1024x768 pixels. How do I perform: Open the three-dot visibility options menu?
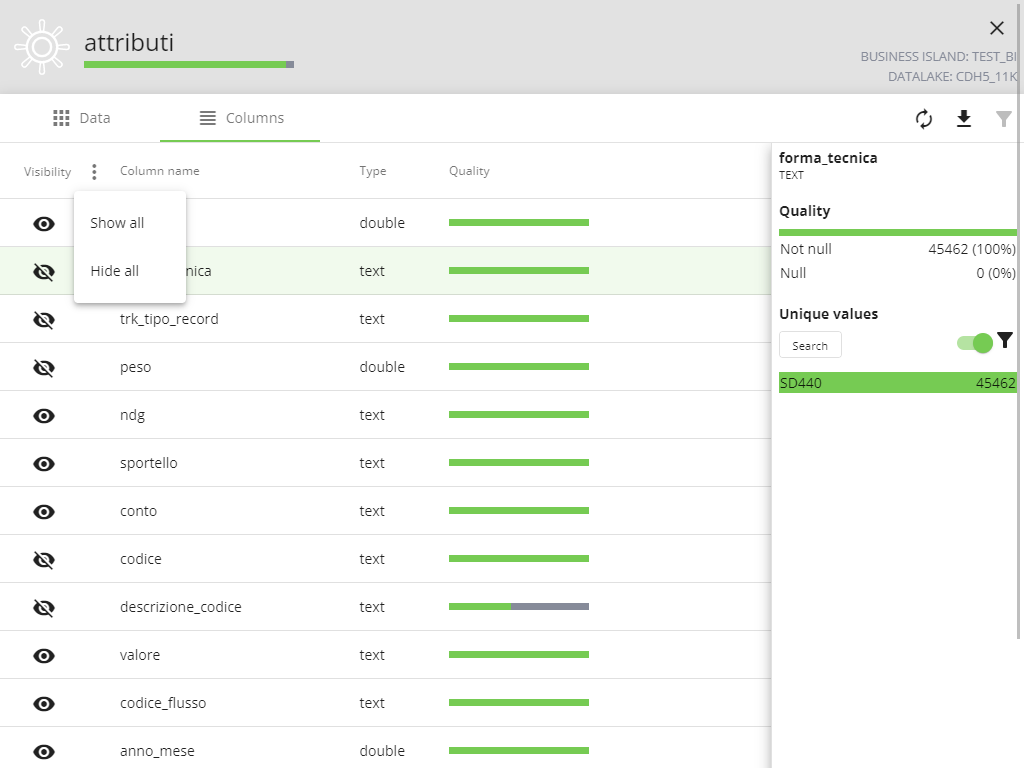click(94, 172)
